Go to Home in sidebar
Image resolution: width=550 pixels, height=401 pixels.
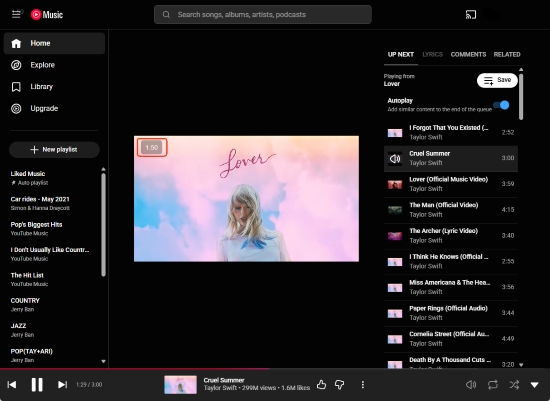coord(54,43)
